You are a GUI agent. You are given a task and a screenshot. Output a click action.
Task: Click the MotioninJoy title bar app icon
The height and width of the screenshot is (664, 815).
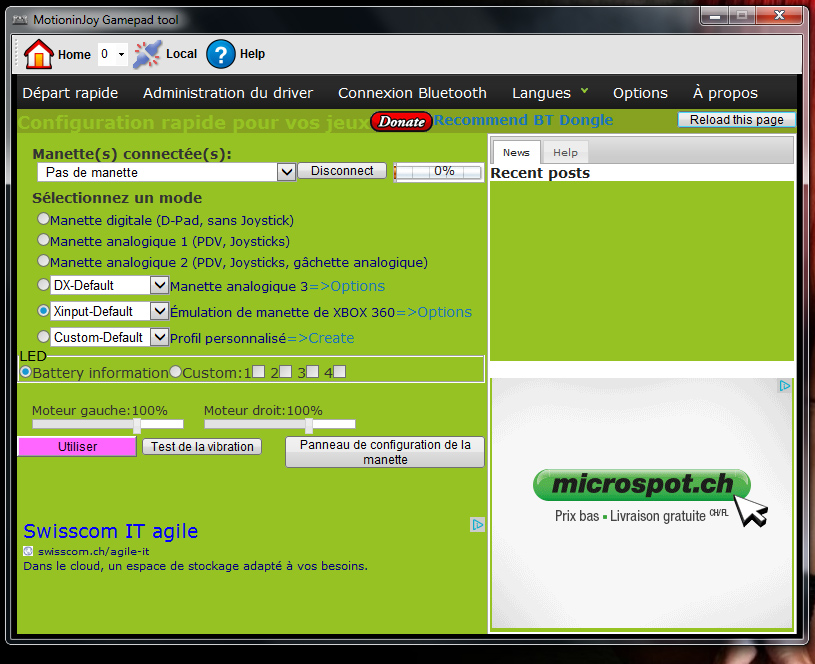coord(17,20)
